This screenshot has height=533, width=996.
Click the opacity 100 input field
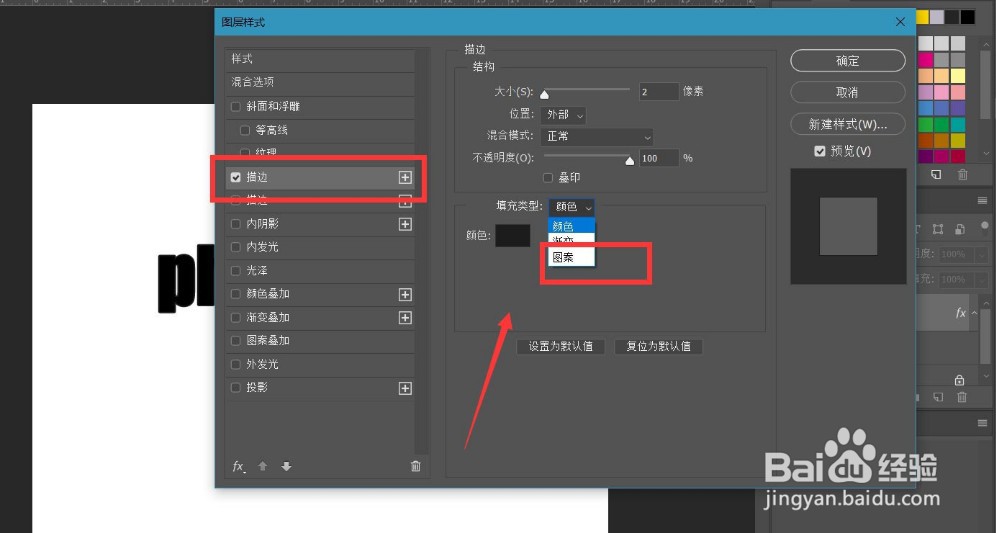pos(658,158)
